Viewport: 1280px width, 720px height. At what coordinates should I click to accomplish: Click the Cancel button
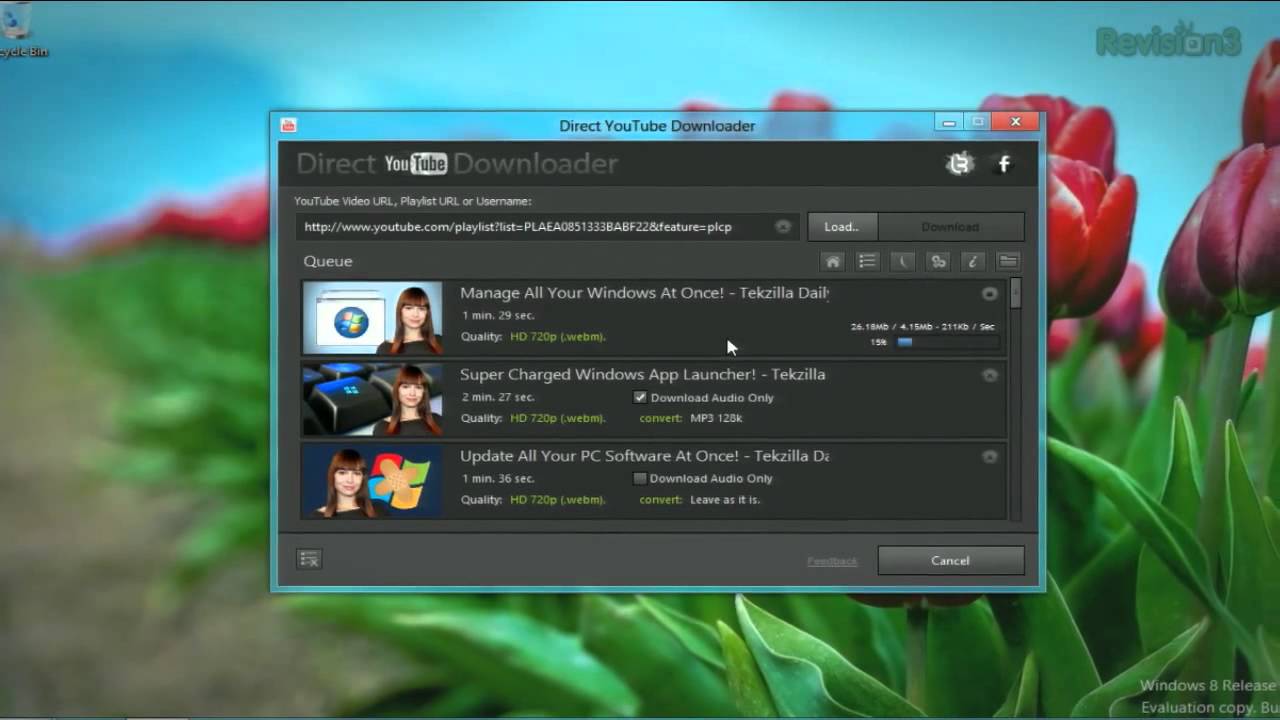951,560
